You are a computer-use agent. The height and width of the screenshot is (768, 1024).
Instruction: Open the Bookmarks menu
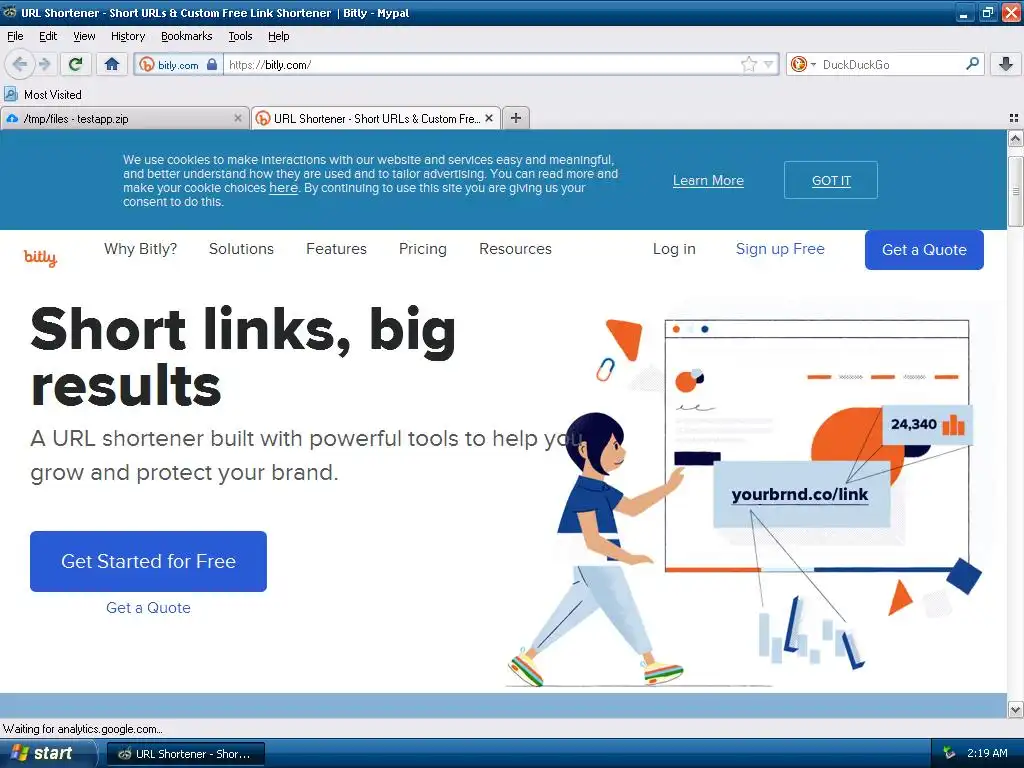[187, 36]
